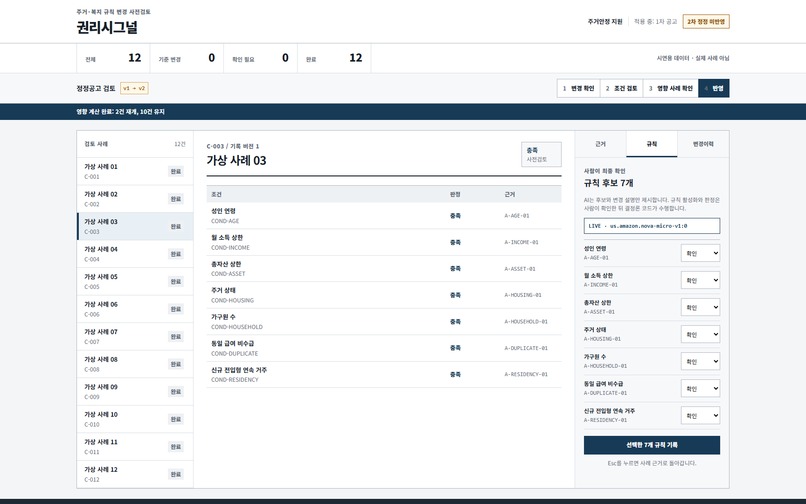Go to step 3 영향 사례 확인

tap(670, 88)
